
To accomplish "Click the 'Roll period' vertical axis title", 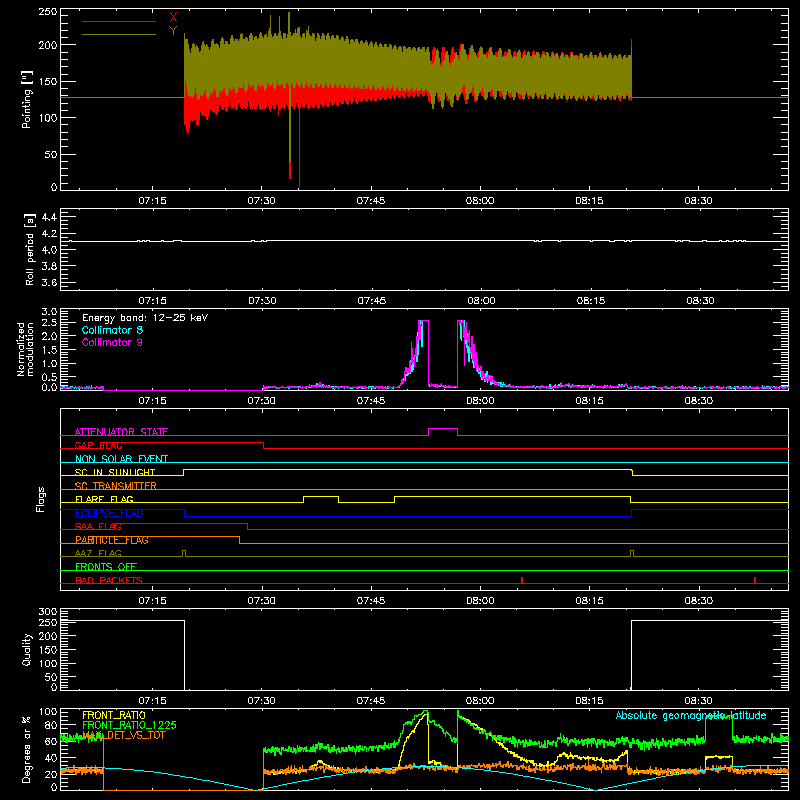I will pos(29,249).
